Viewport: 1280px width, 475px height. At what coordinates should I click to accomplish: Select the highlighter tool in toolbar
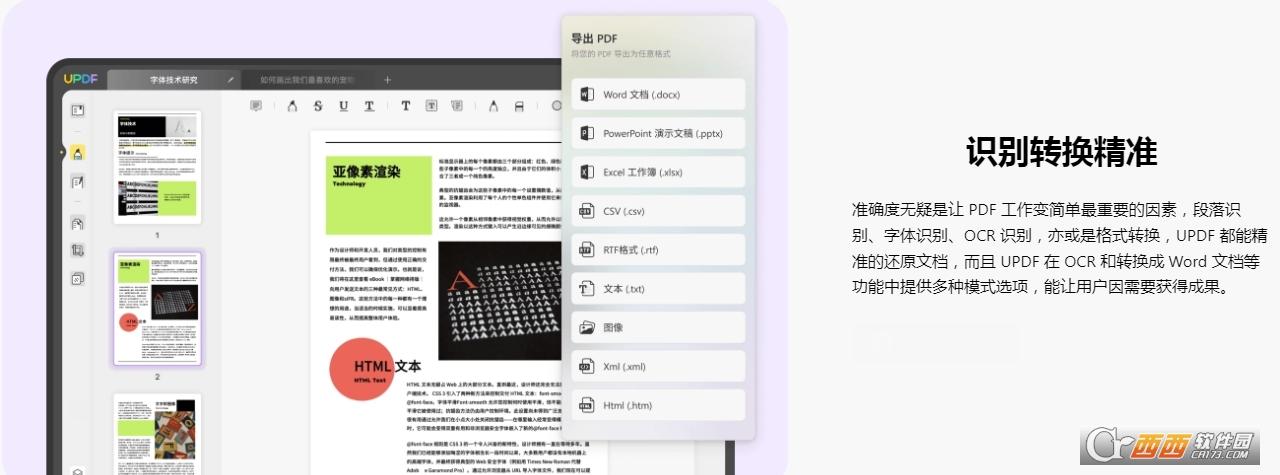coord(292,106)
